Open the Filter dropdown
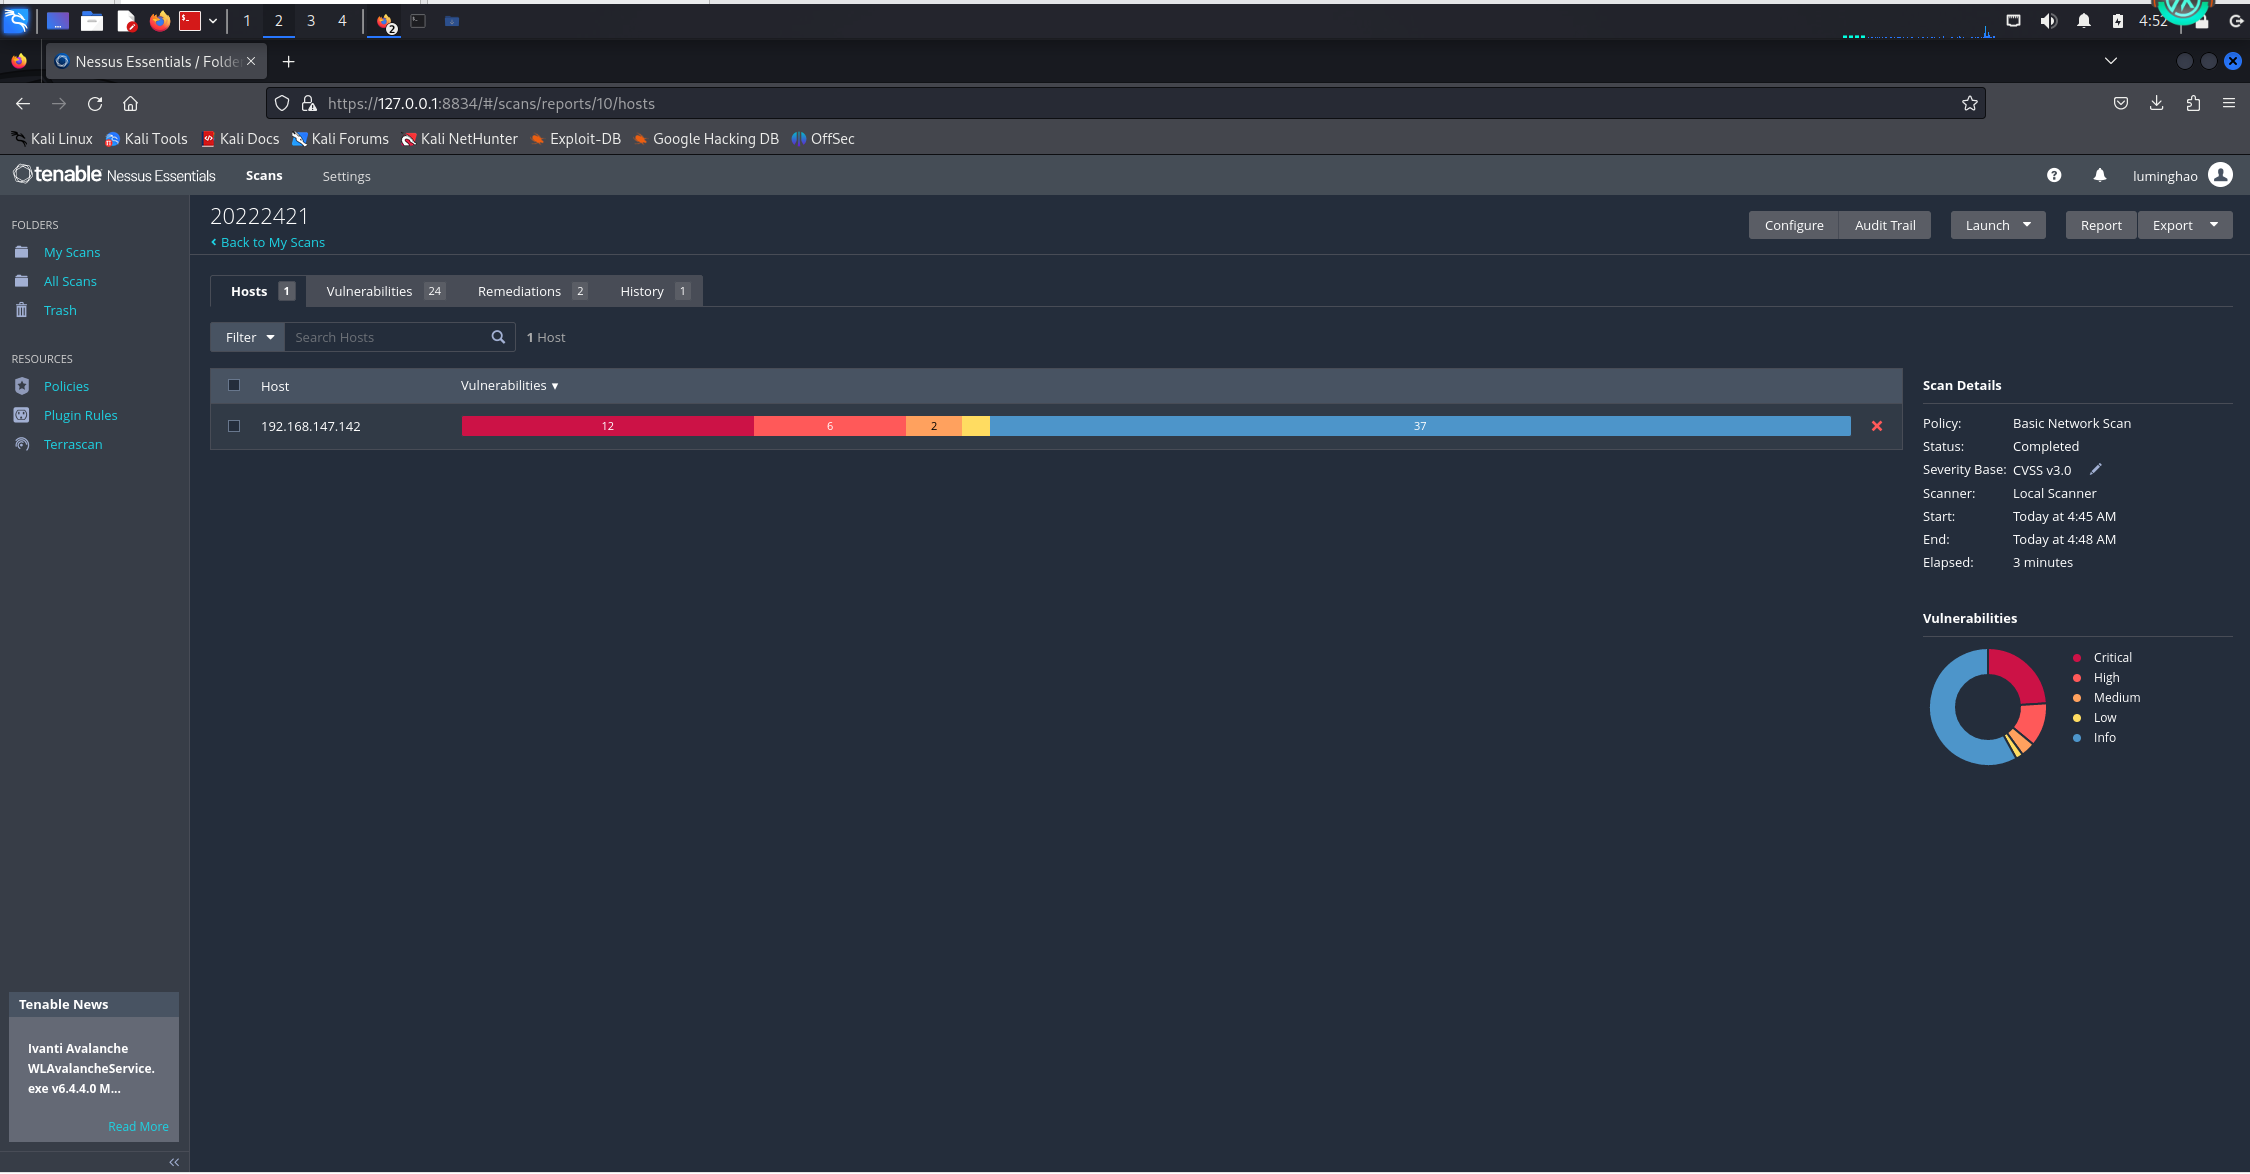This screenshot has width=2250, height=1174. (x=248, y=337)
